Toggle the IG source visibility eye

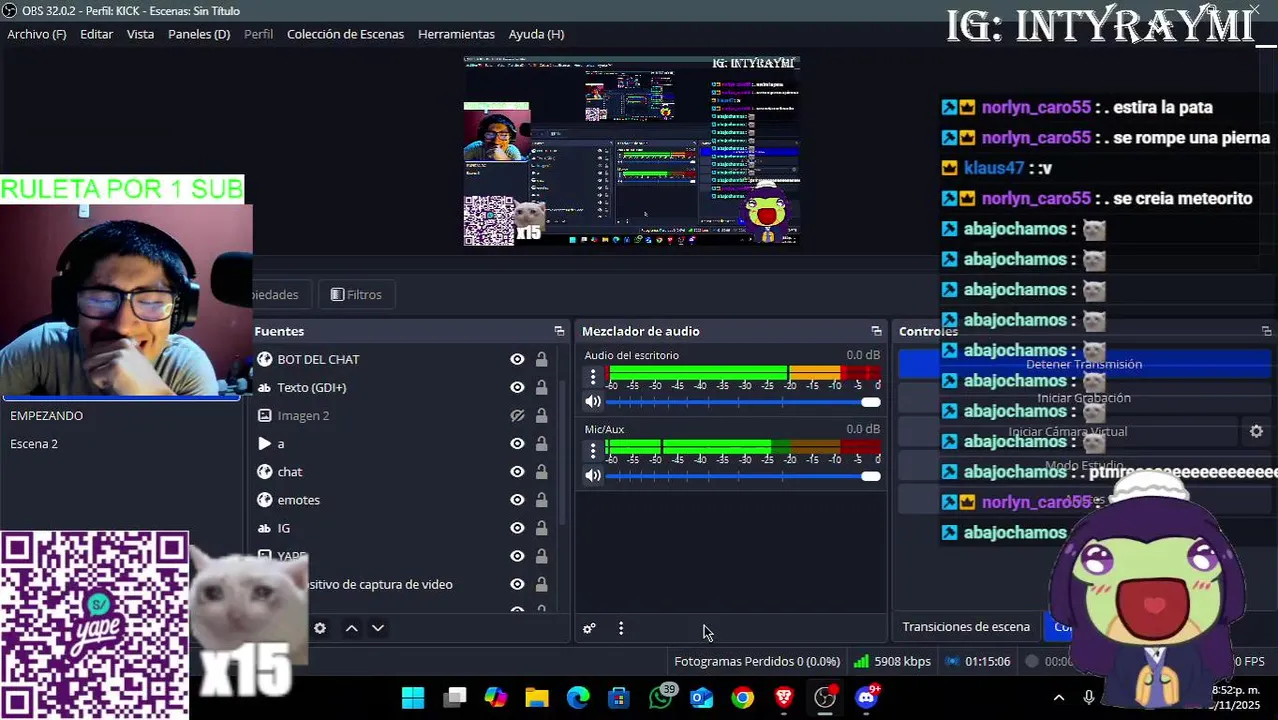pos(517,527)
